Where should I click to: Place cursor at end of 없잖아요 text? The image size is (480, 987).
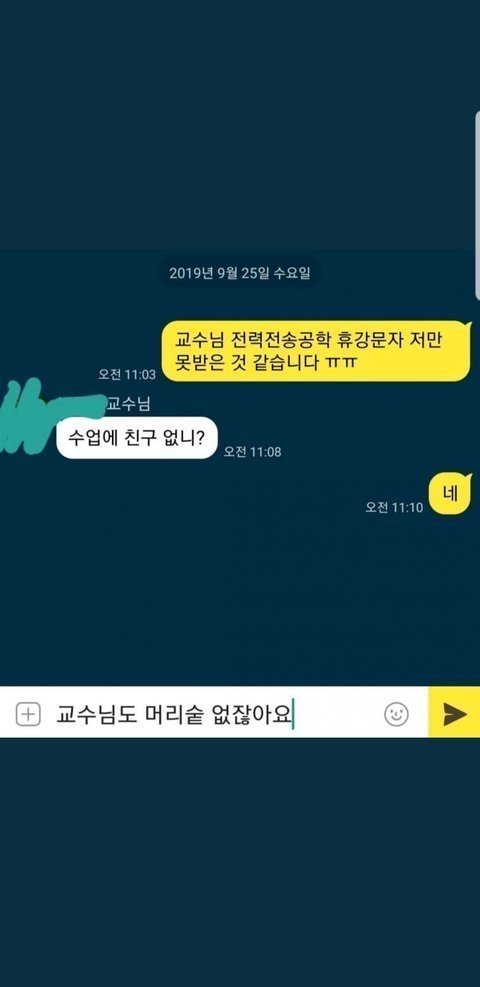[293, 714]
